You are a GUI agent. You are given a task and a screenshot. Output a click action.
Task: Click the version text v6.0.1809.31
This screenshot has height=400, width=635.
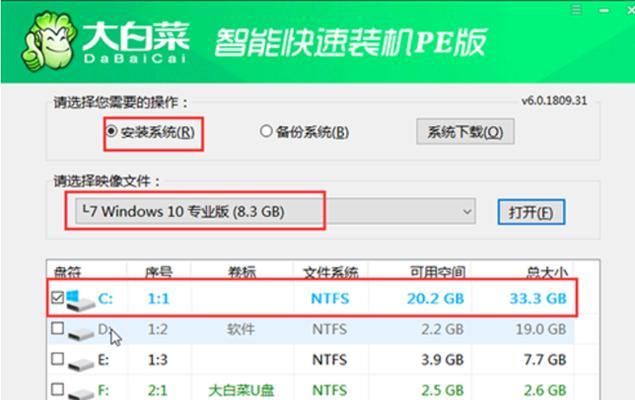click(554, 101)
